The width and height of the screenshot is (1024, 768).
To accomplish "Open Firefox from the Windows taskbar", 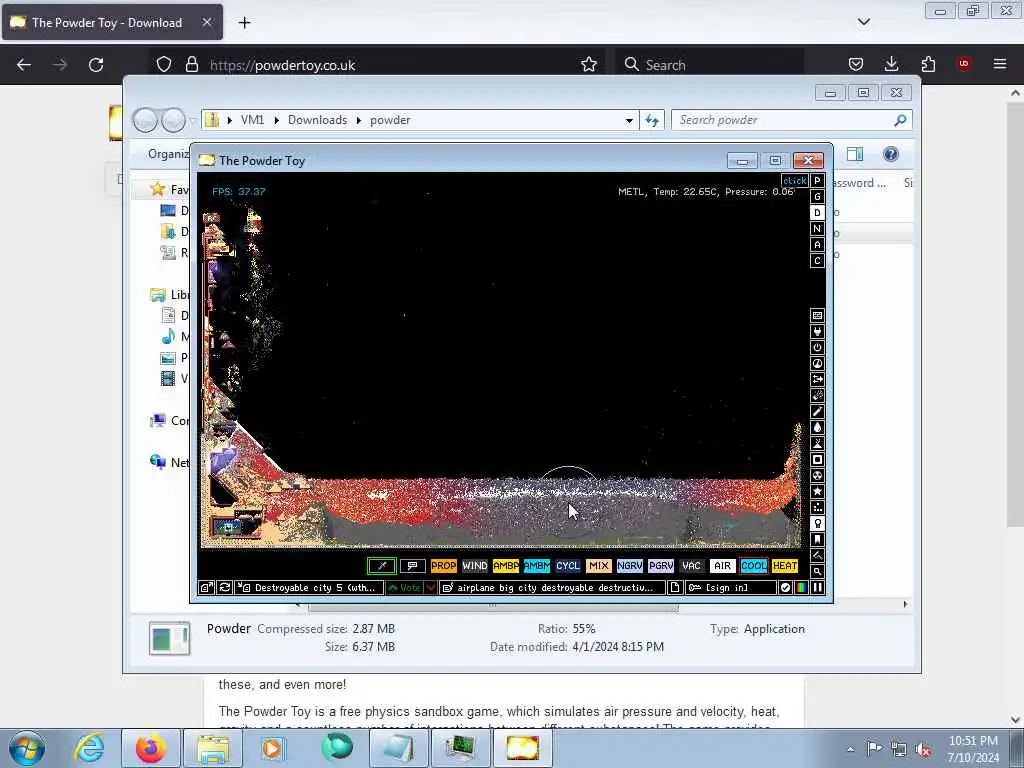I will [x=151, y=748].
